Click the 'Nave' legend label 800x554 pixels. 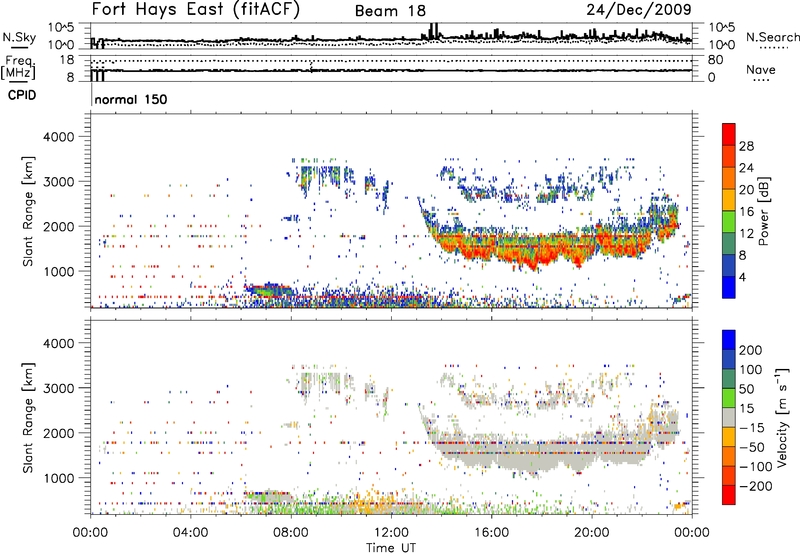761,69
